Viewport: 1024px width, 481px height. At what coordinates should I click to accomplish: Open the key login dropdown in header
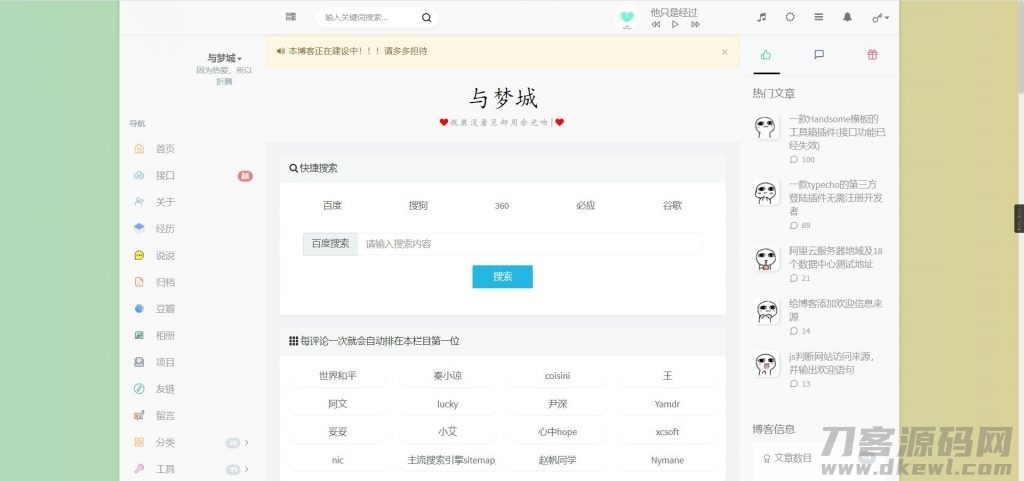[x=880, y=17]
